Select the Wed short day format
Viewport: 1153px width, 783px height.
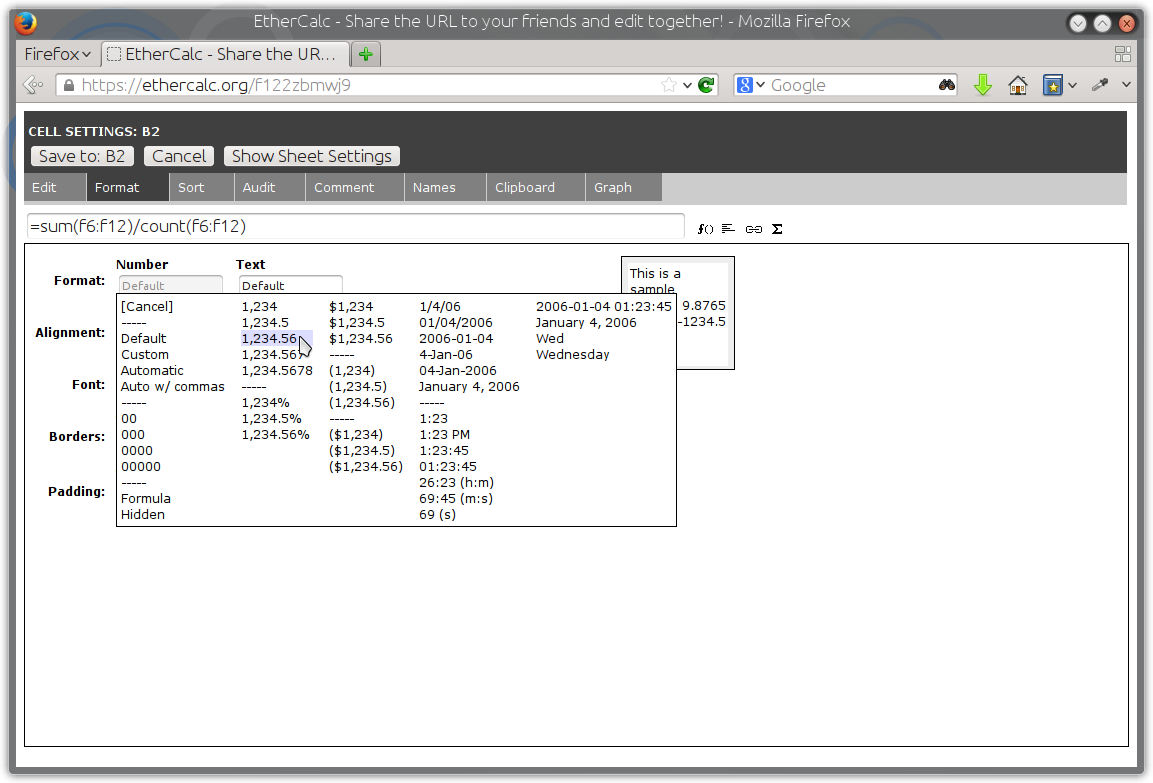pos(550,339)
